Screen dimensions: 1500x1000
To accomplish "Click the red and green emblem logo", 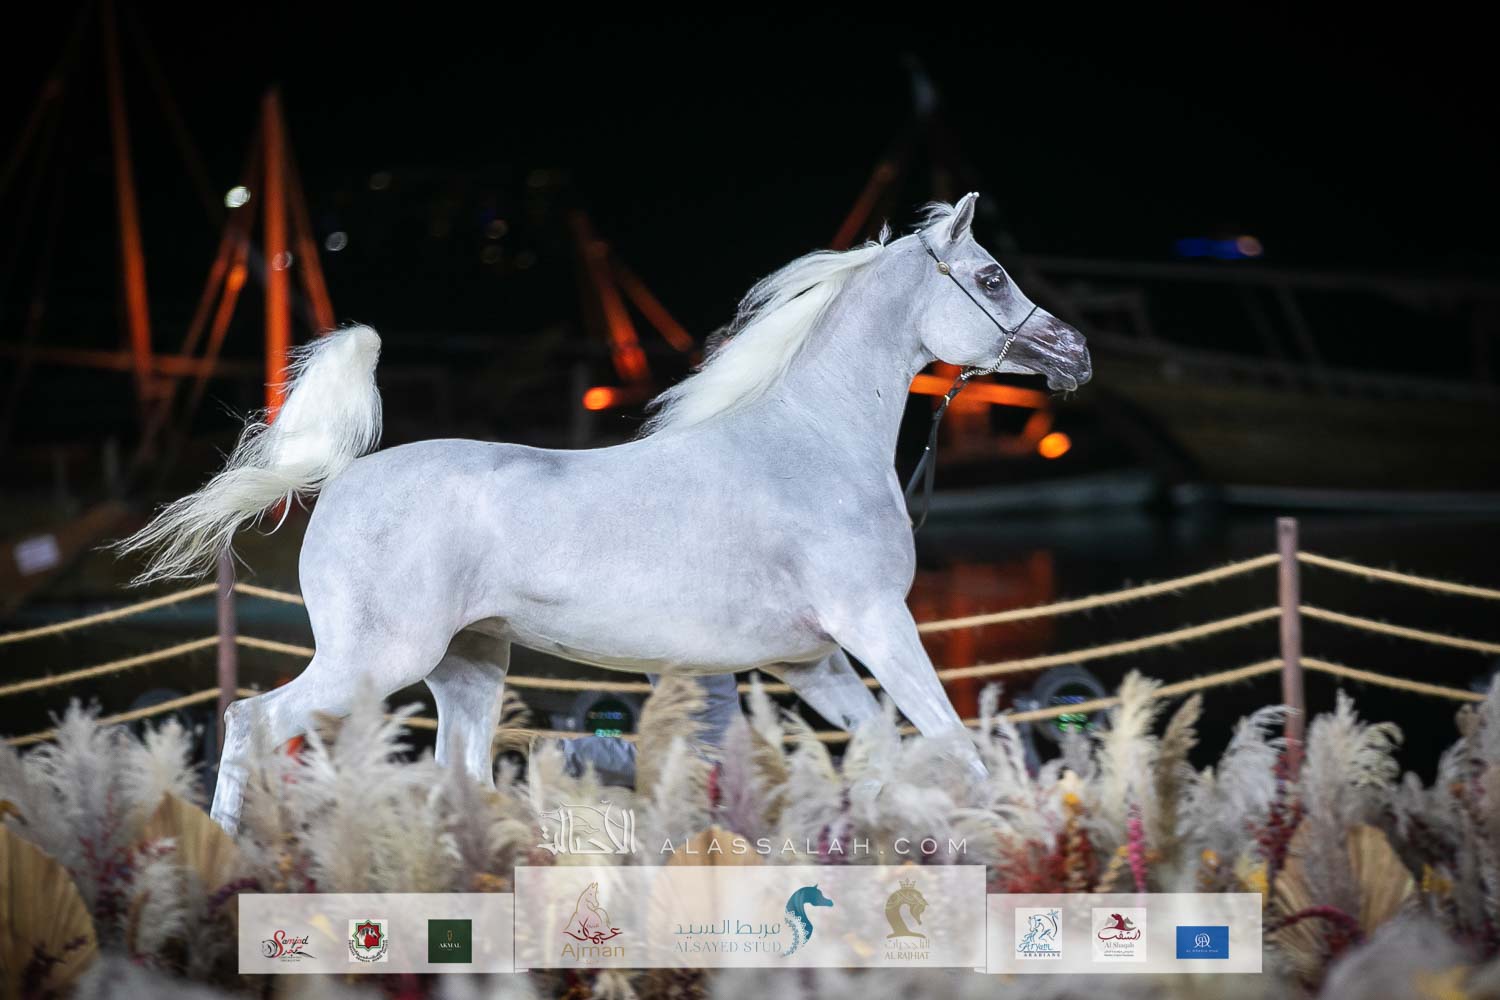I will click(368, 940).
